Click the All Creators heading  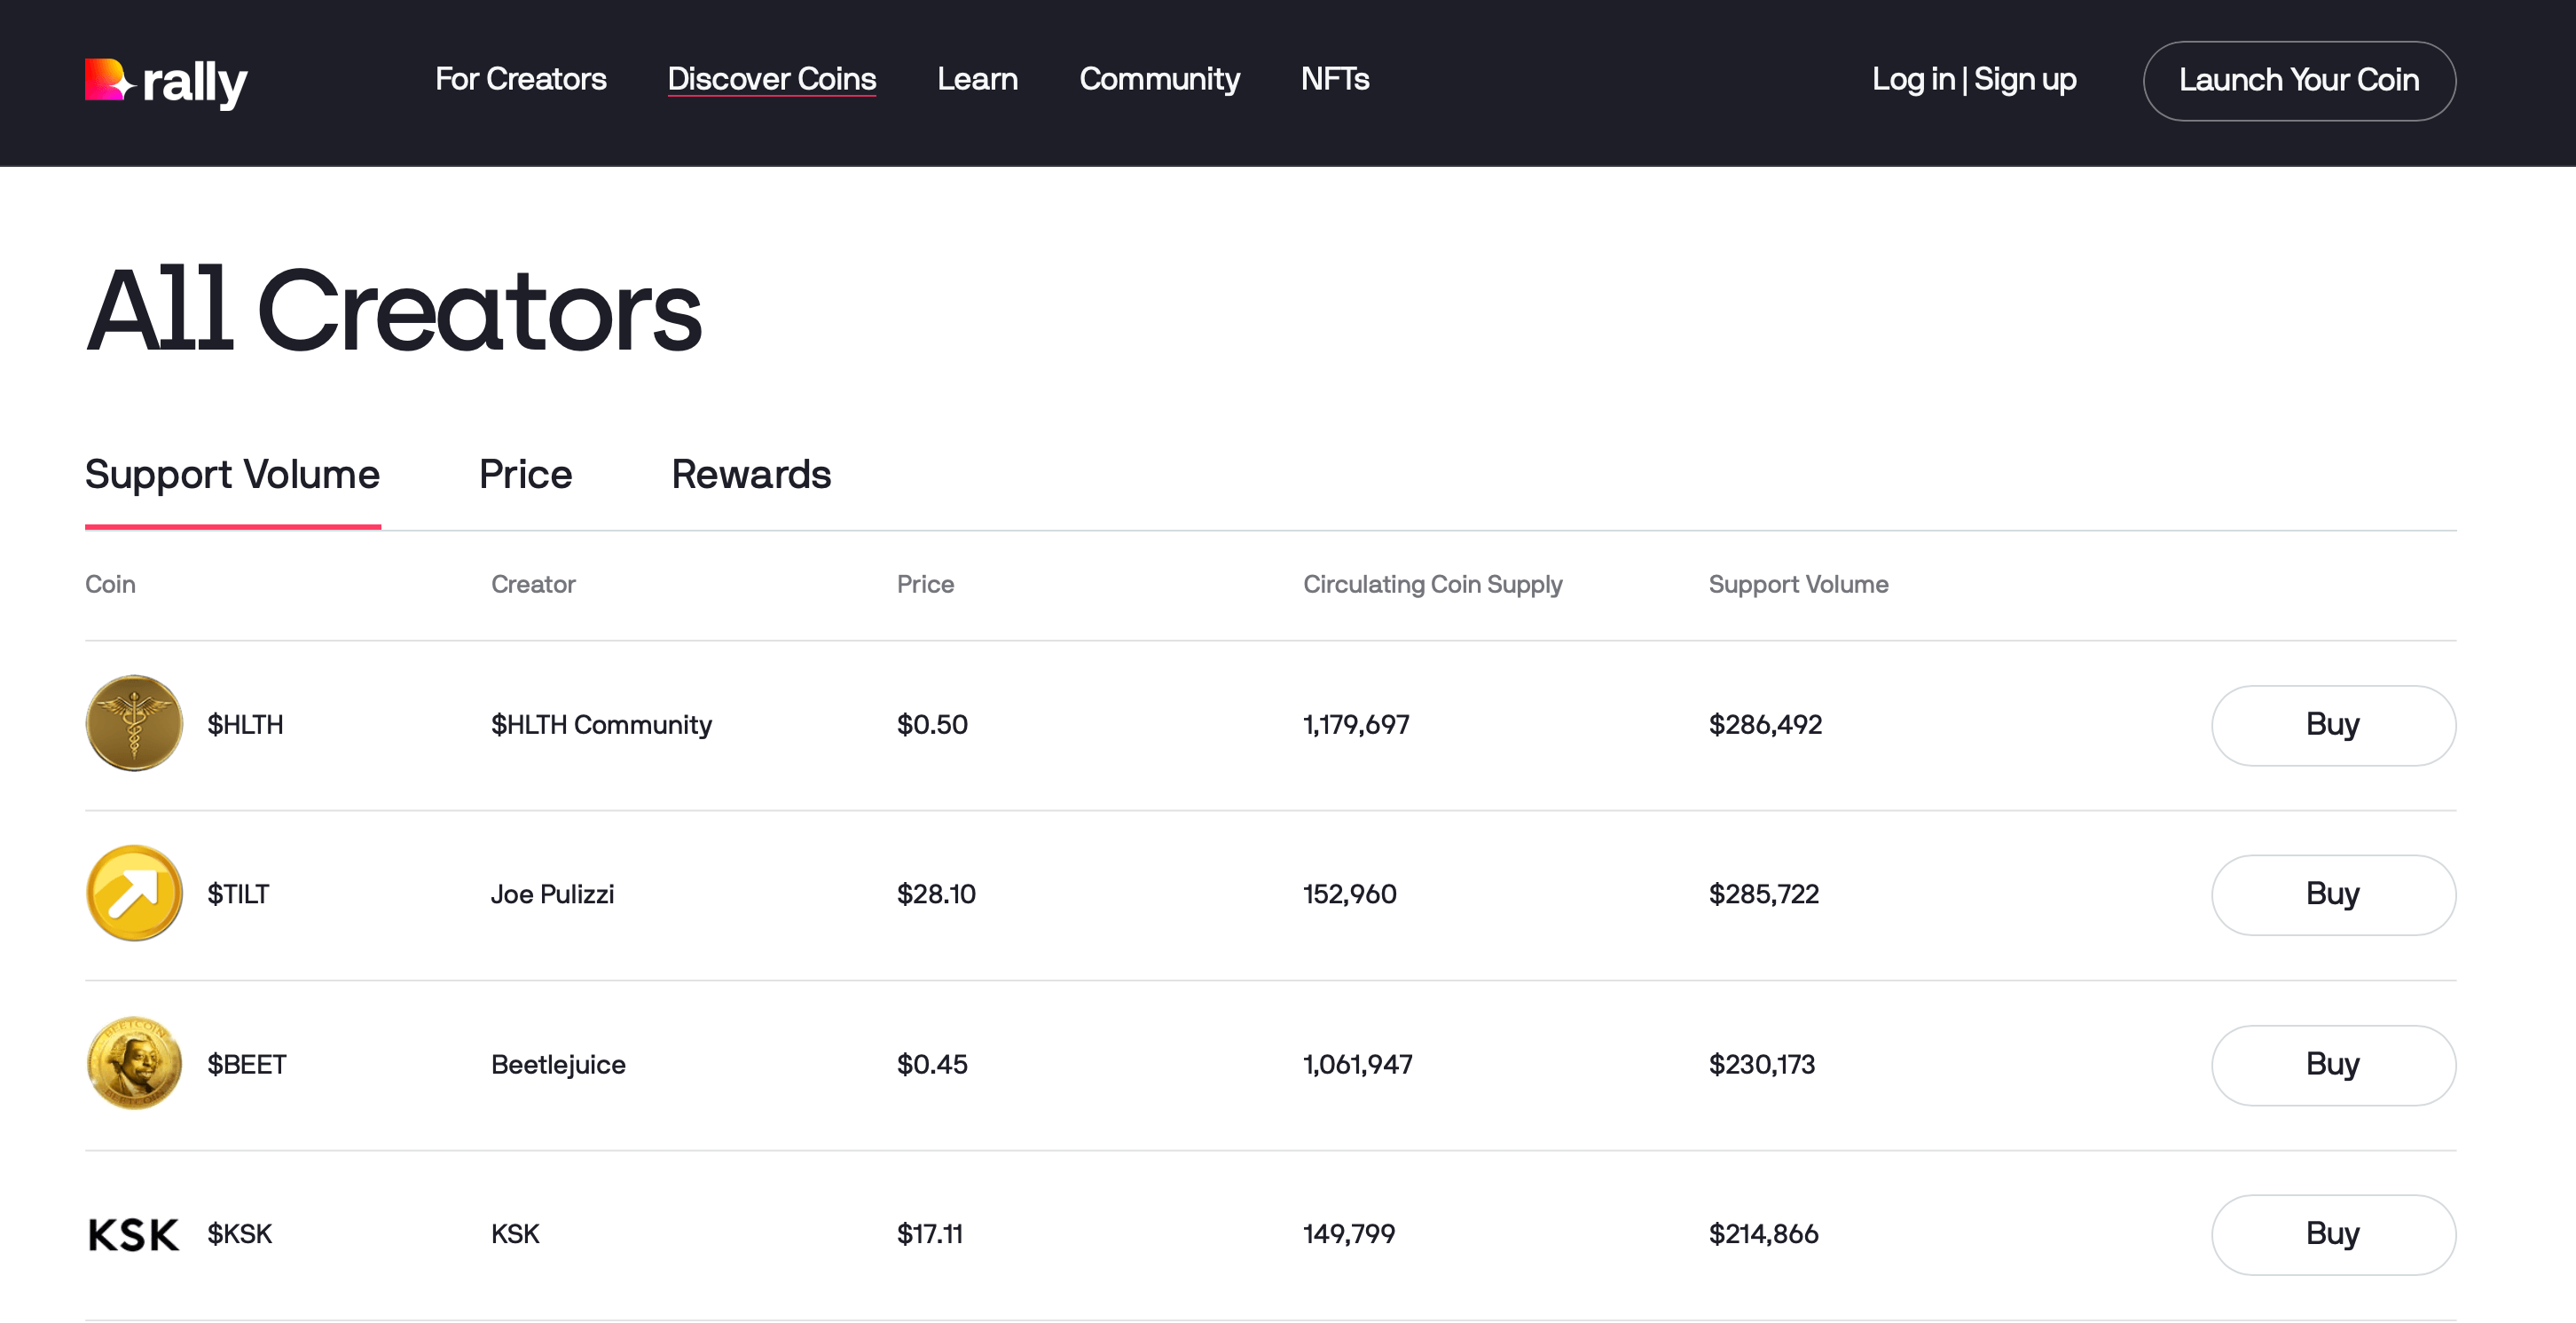(394, 310)
